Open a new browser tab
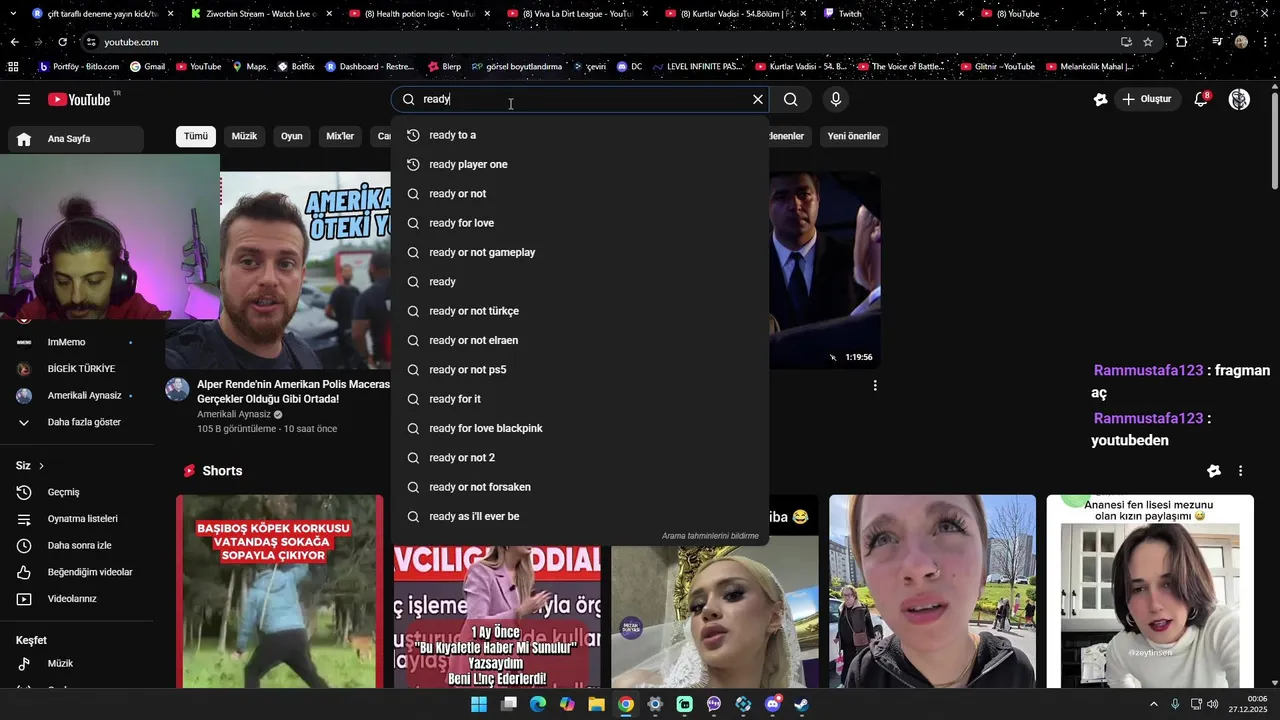Screen dimensions: 1280x720 (1143, 14)
